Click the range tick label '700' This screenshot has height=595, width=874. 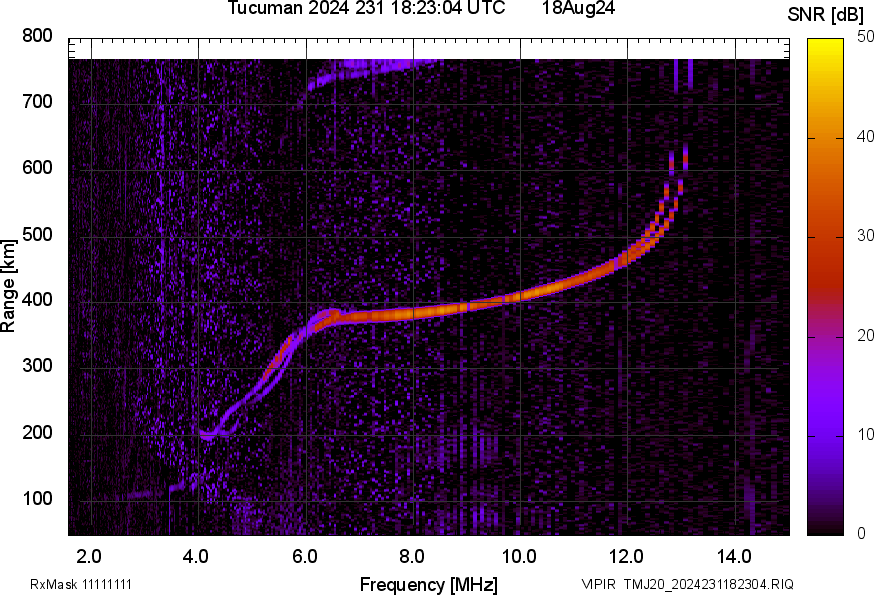coord(37,101)
